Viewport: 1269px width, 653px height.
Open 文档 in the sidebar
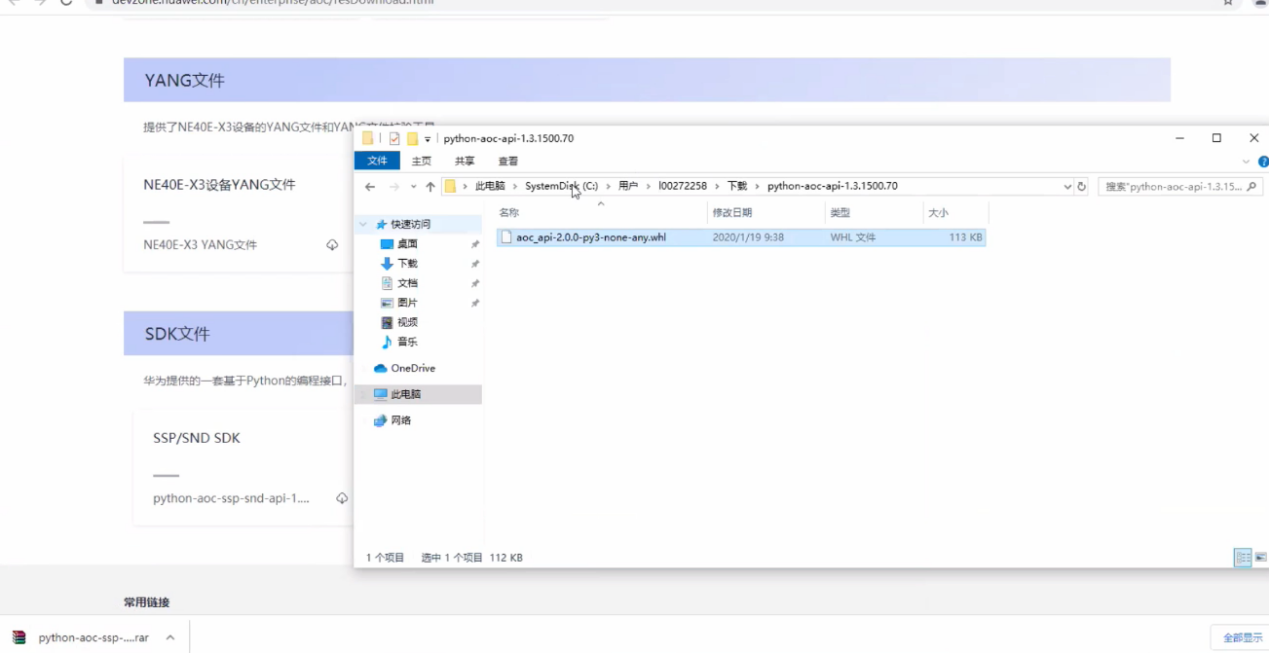point(407,283)
